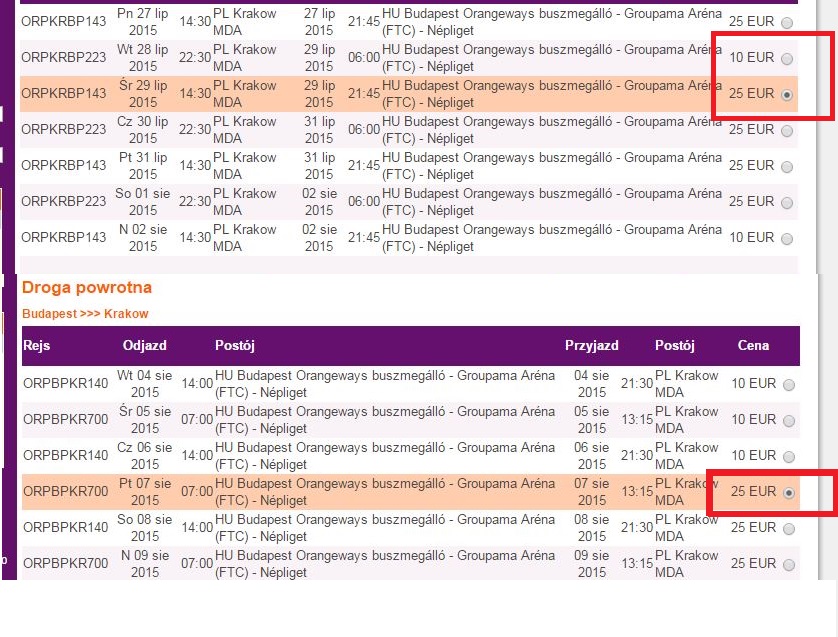Click ORPBPKR140 for Cz 06 sie
This screenshot has height=637, width=838.
[66, 455]
